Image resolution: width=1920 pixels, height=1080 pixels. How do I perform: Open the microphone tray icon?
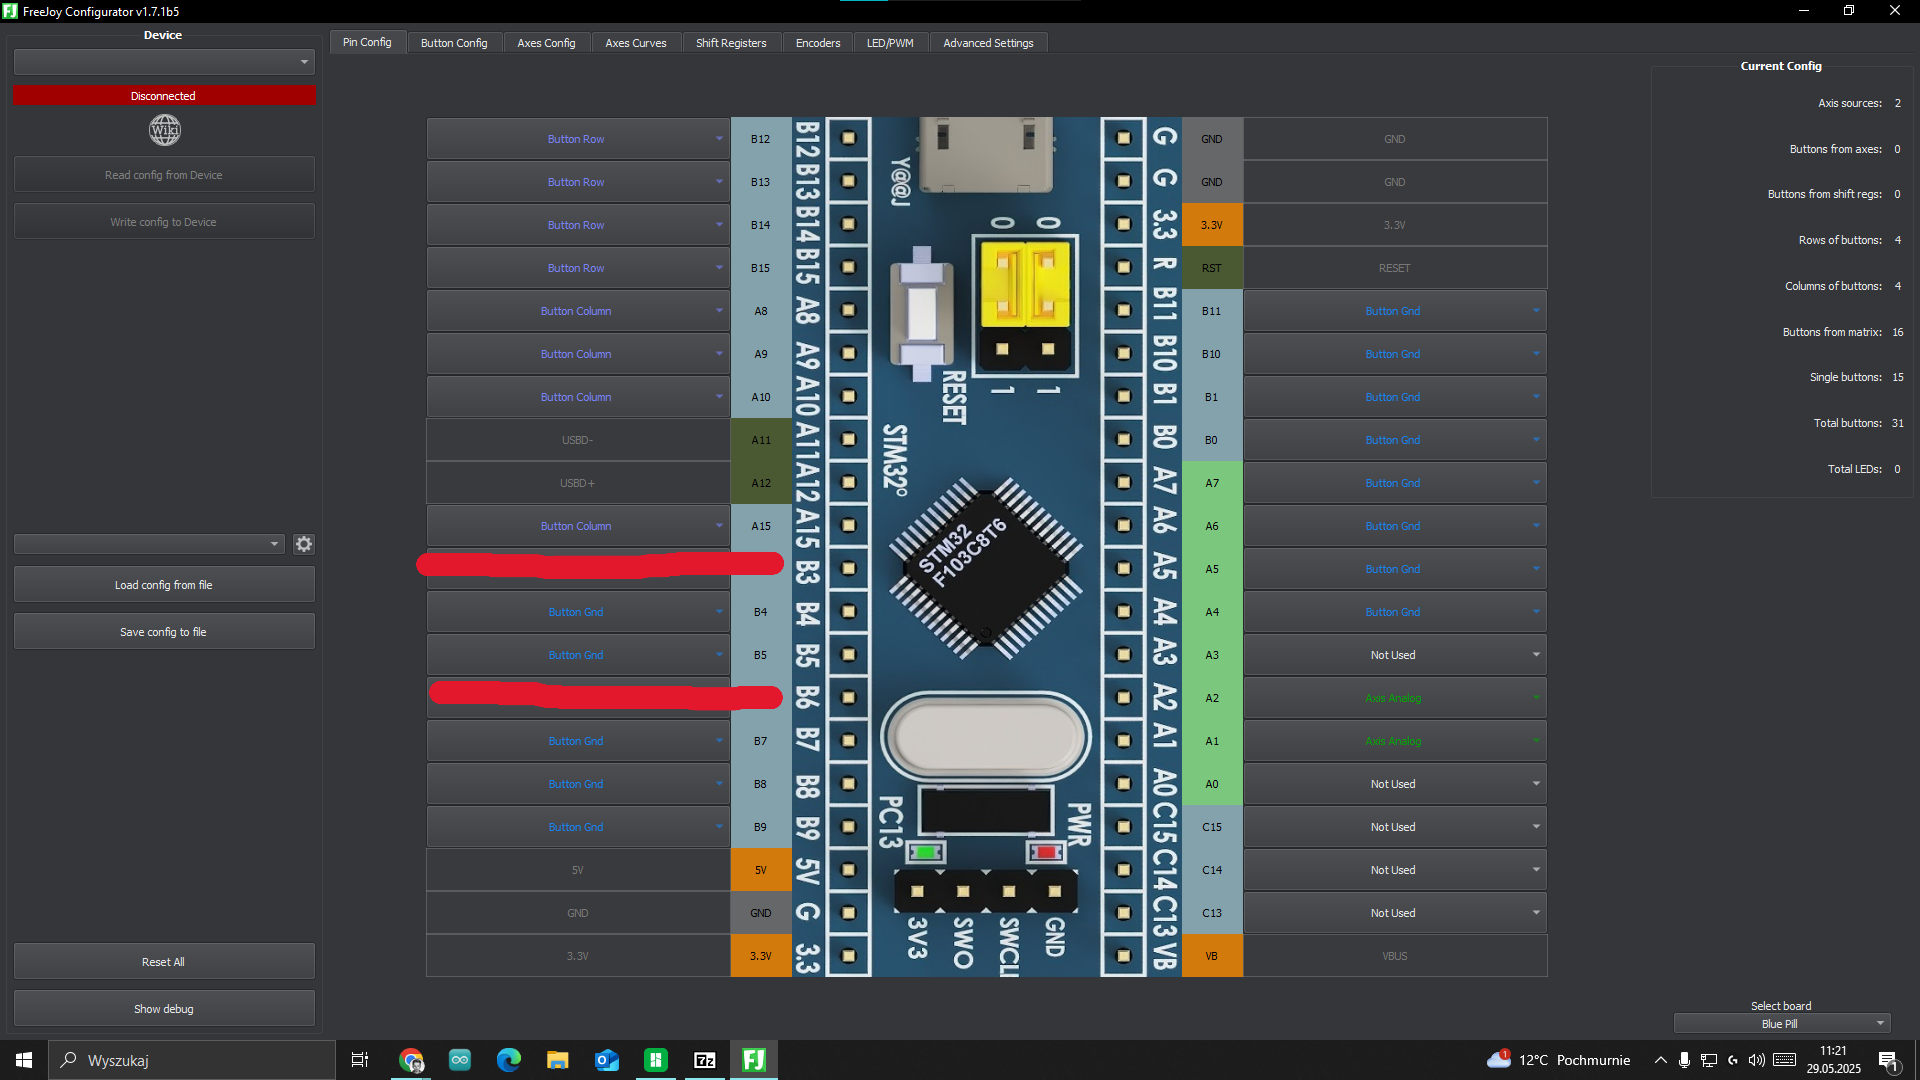click(x=1685, y=1060)
